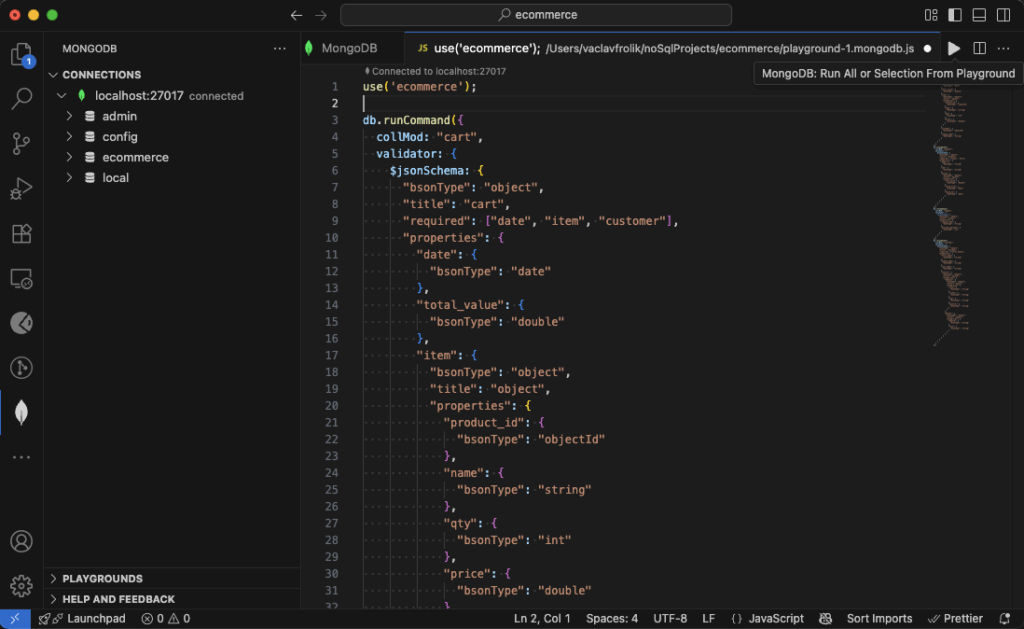Screen dimensions: 1024x629
Task: Change the UTF-8 encoding
Action: coord(670,619)
